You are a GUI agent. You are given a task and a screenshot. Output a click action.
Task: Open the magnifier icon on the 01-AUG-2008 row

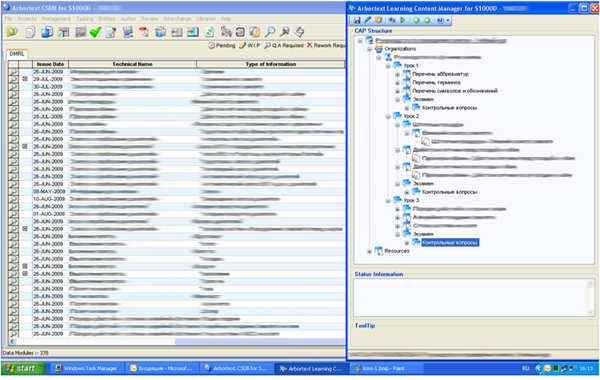(13, 214)
